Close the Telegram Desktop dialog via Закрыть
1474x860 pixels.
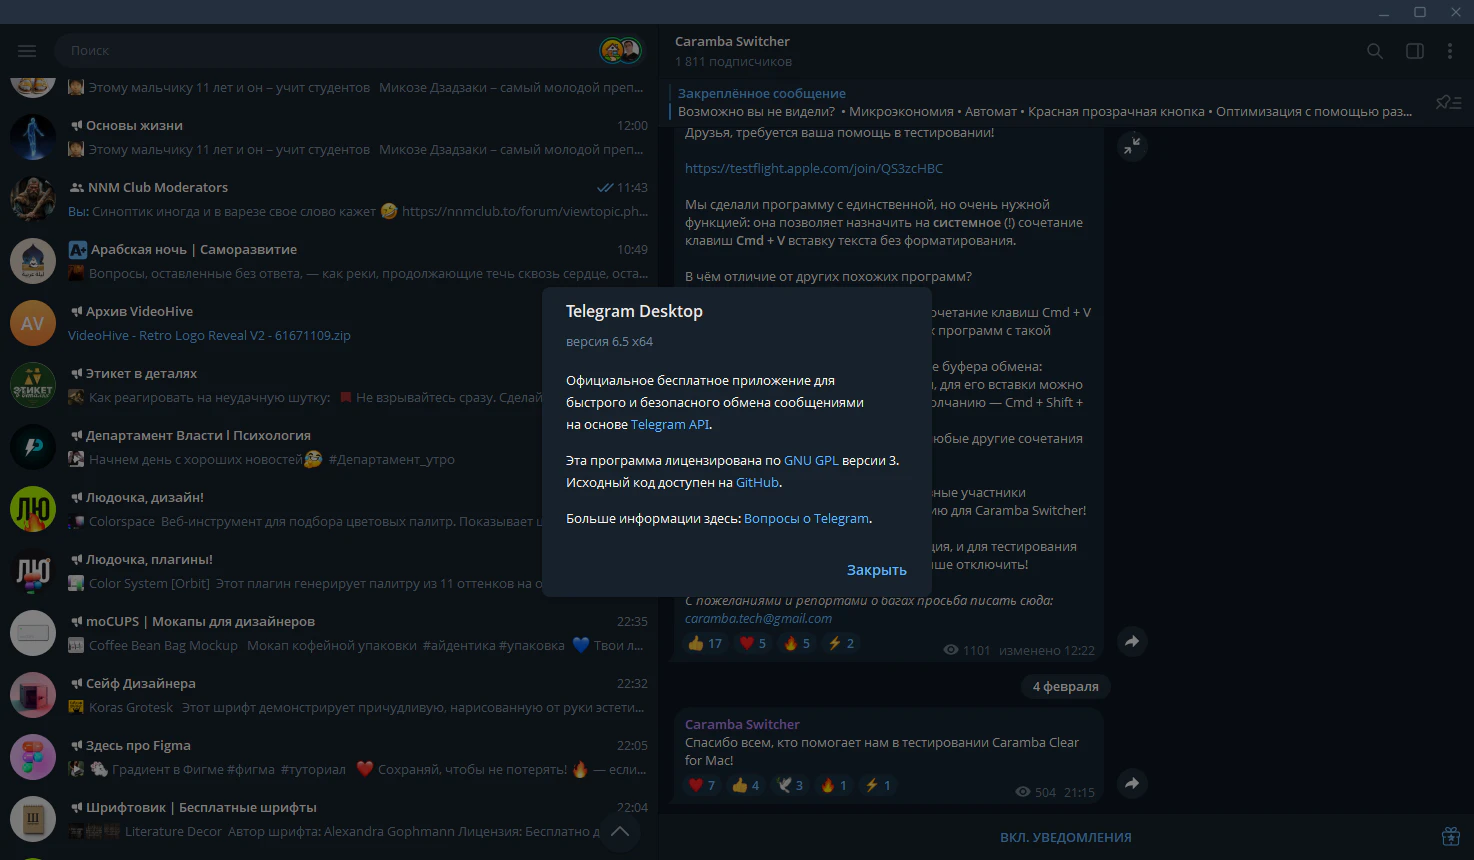(x=876, y=570)
